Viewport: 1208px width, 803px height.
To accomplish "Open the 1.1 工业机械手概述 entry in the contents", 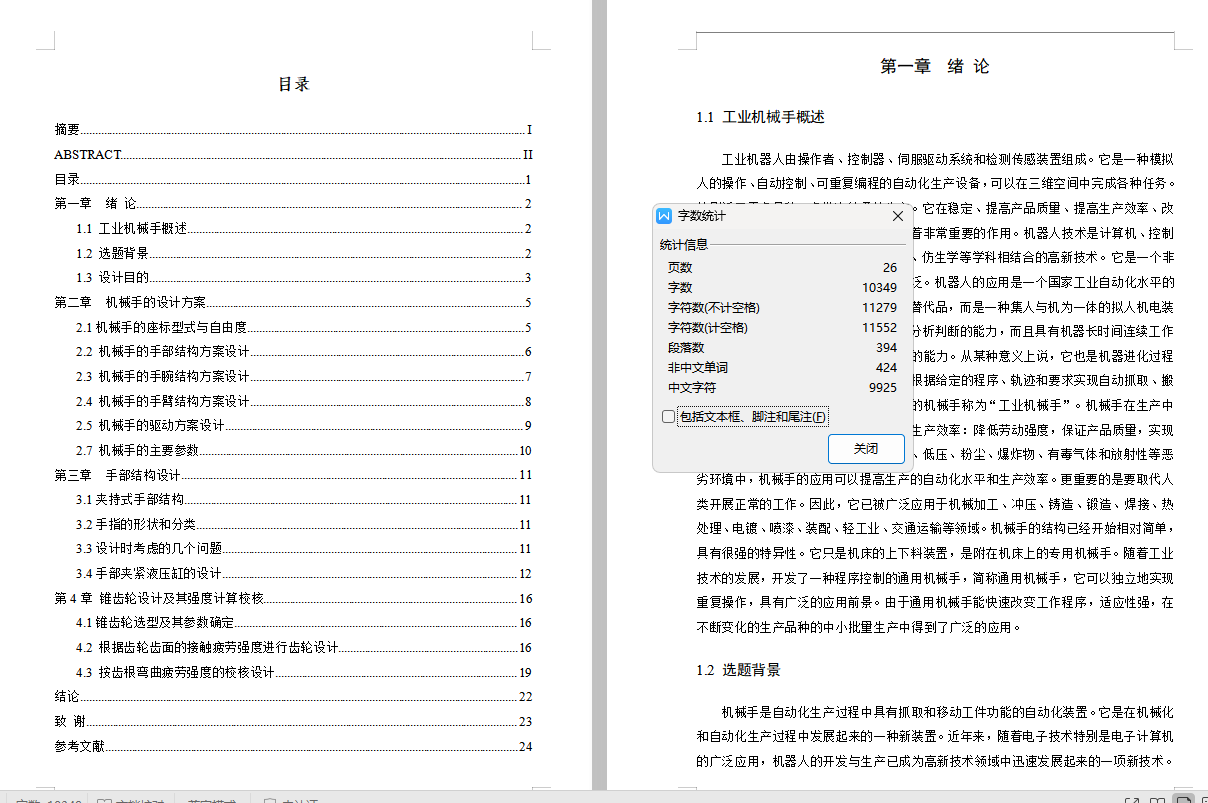I will [304, 229].
